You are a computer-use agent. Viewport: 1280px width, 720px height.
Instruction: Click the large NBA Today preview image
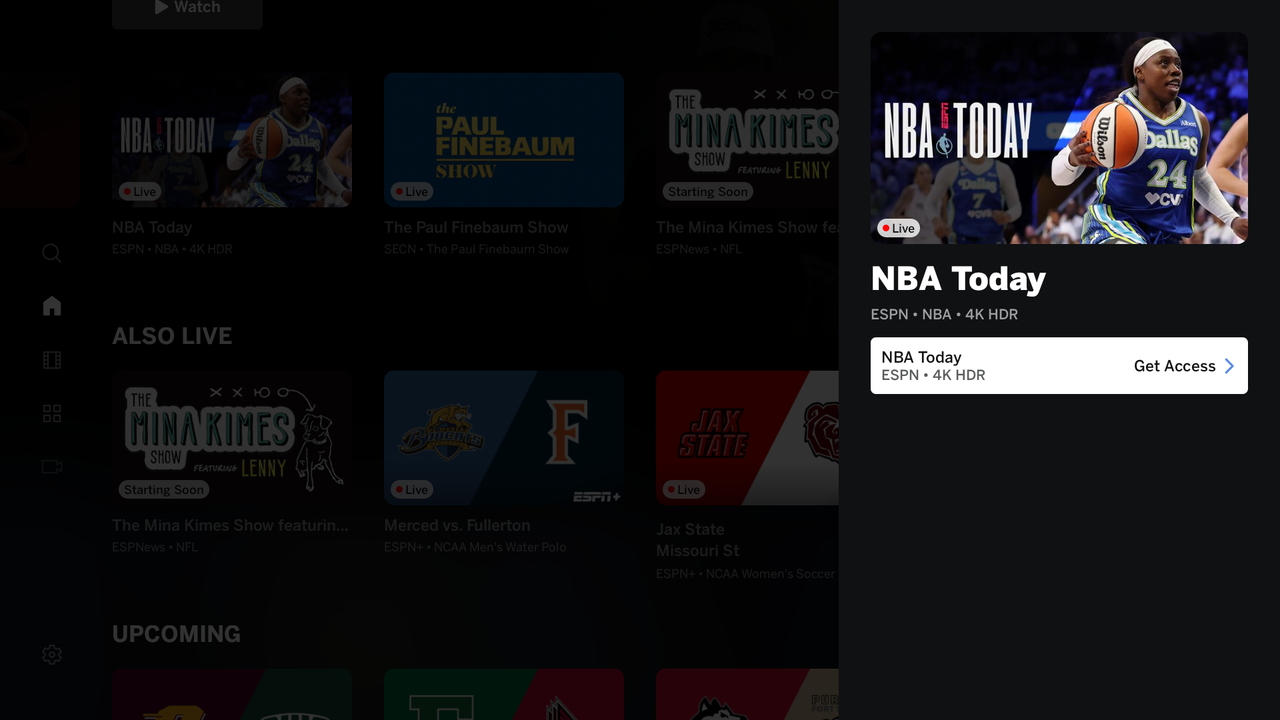pos(1059,138)
